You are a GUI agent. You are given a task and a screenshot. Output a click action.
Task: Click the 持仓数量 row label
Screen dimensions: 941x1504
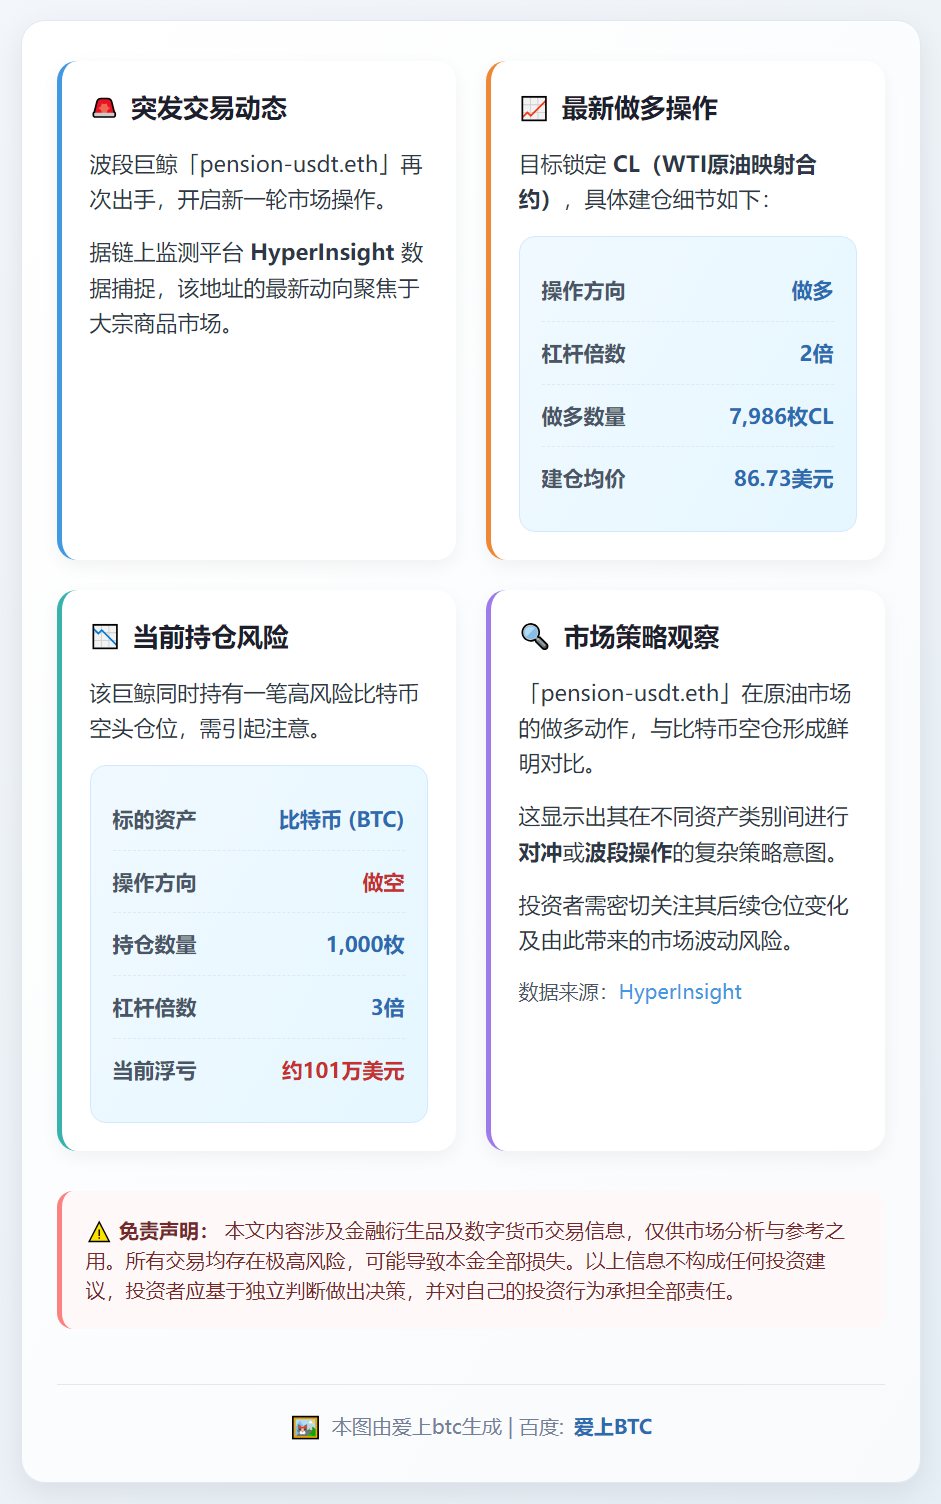pyautogui.click(x=154, y=945)
